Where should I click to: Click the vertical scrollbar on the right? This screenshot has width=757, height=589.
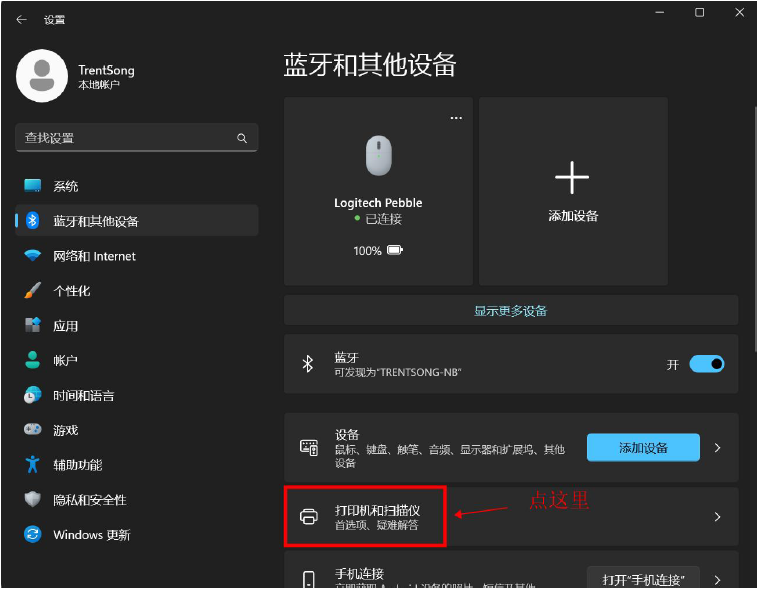755,229
